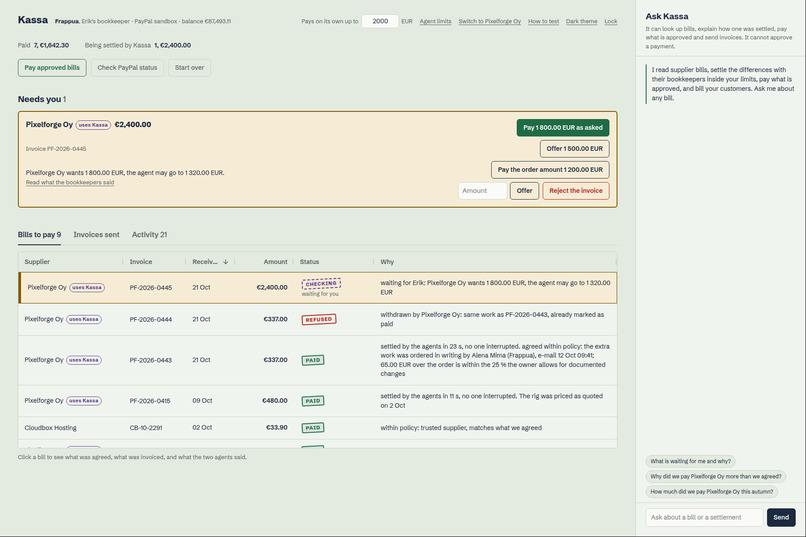Click the €33.90 Cloudbox amount

coord(277,428)
